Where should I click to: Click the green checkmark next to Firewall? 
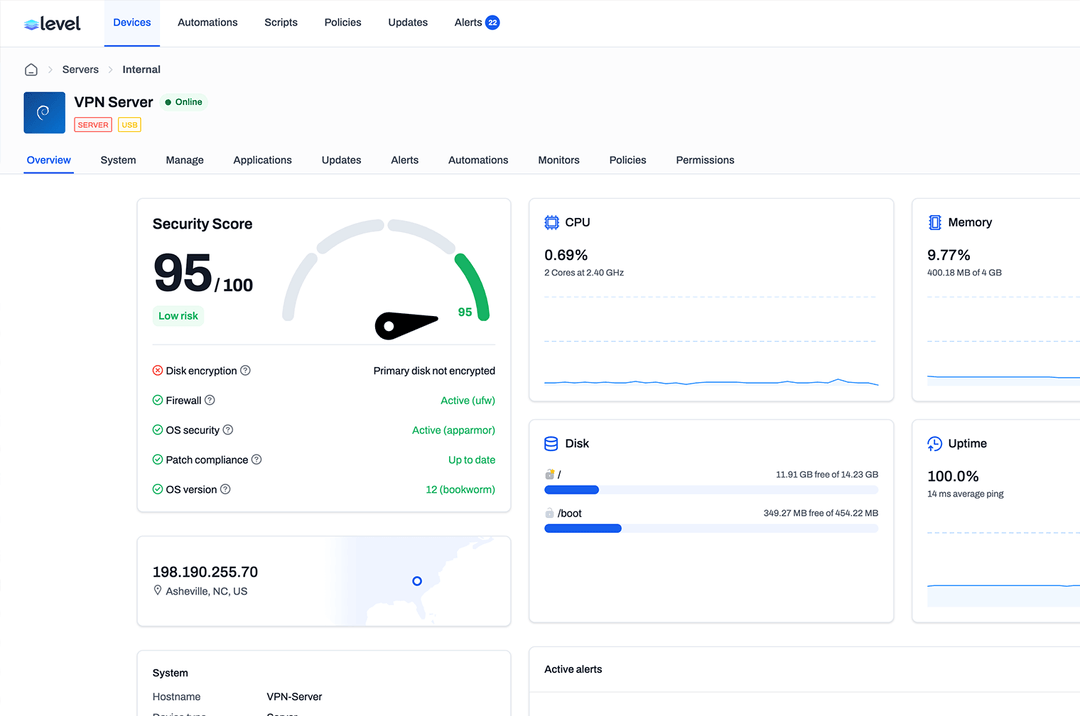point(156,400)
